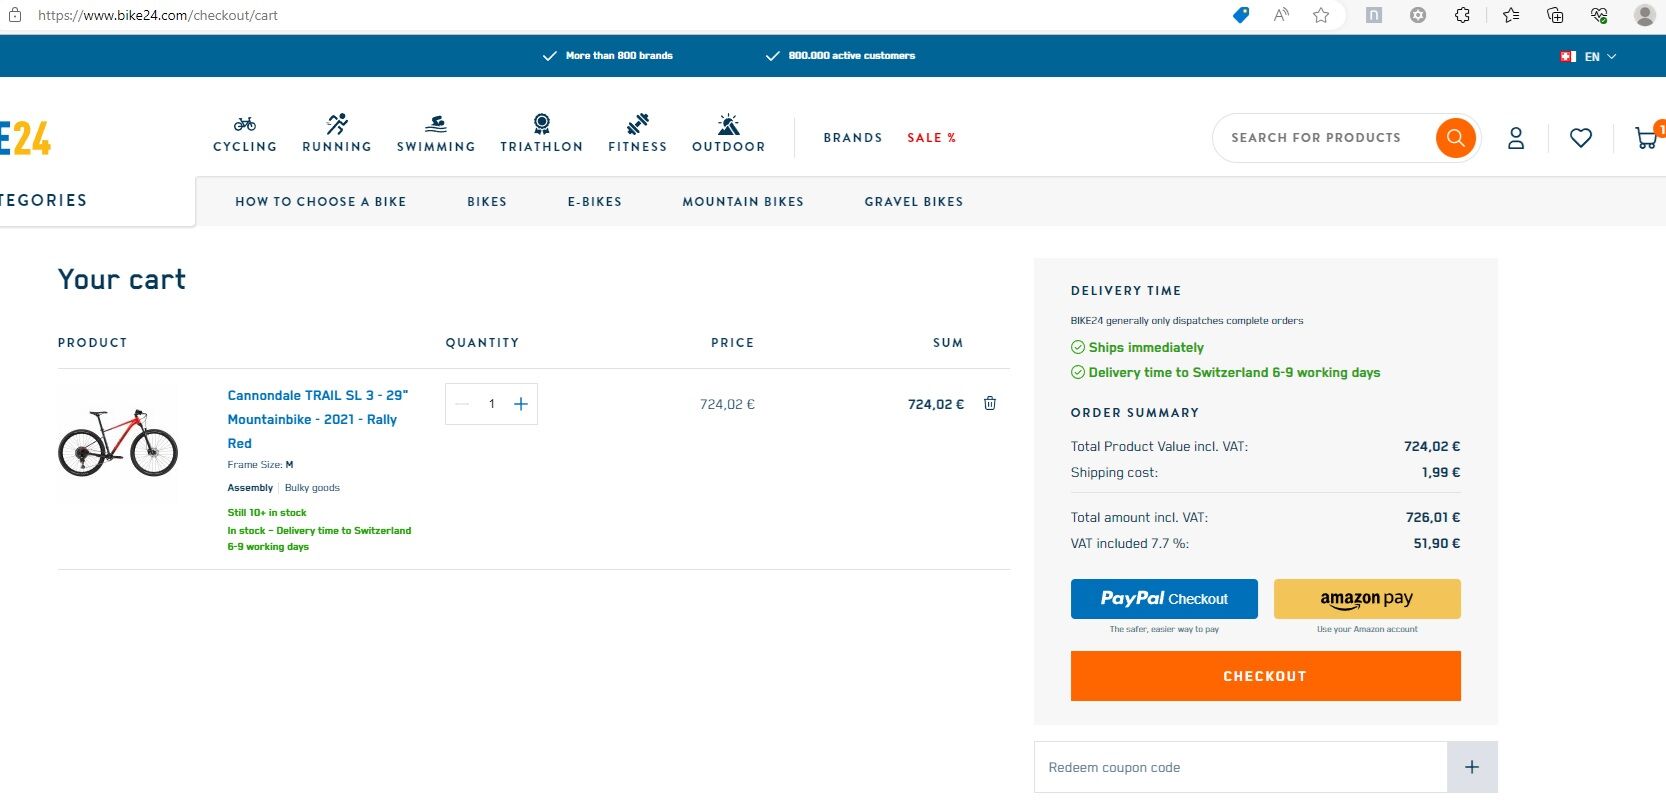Open the Triathlon category icon

(x=541, y=124)
